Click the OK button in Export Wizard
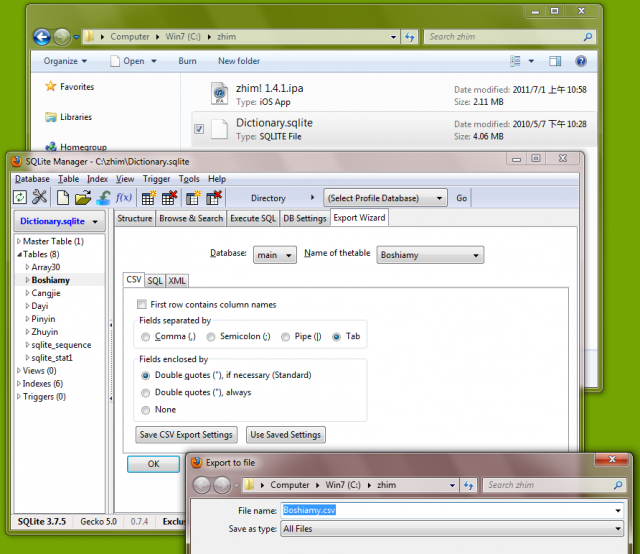This screenshot has width=640, height=554. (153, 464)
